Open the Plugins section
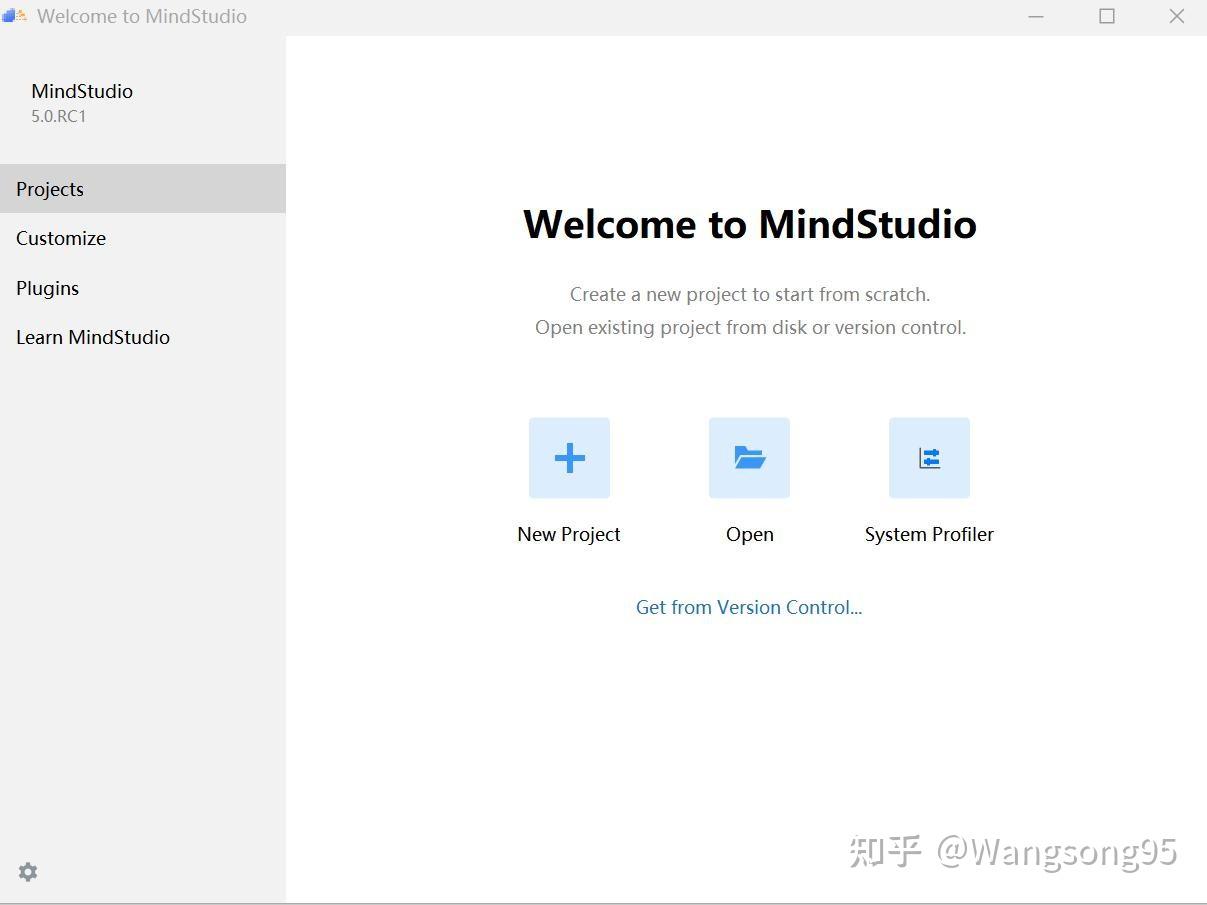The image size is (1207, 905). click(x=143, y=288)
